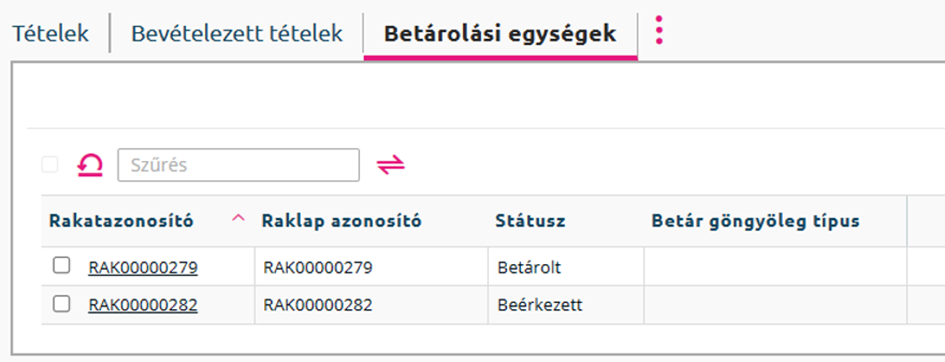
Task: Click into the Szűrés filter field
Action: coord(239,165)
